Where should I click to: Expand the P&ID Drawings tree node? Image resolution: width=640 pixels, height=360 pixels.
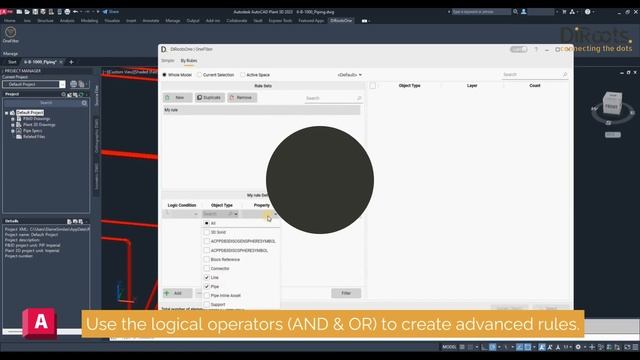click(13, 119)
